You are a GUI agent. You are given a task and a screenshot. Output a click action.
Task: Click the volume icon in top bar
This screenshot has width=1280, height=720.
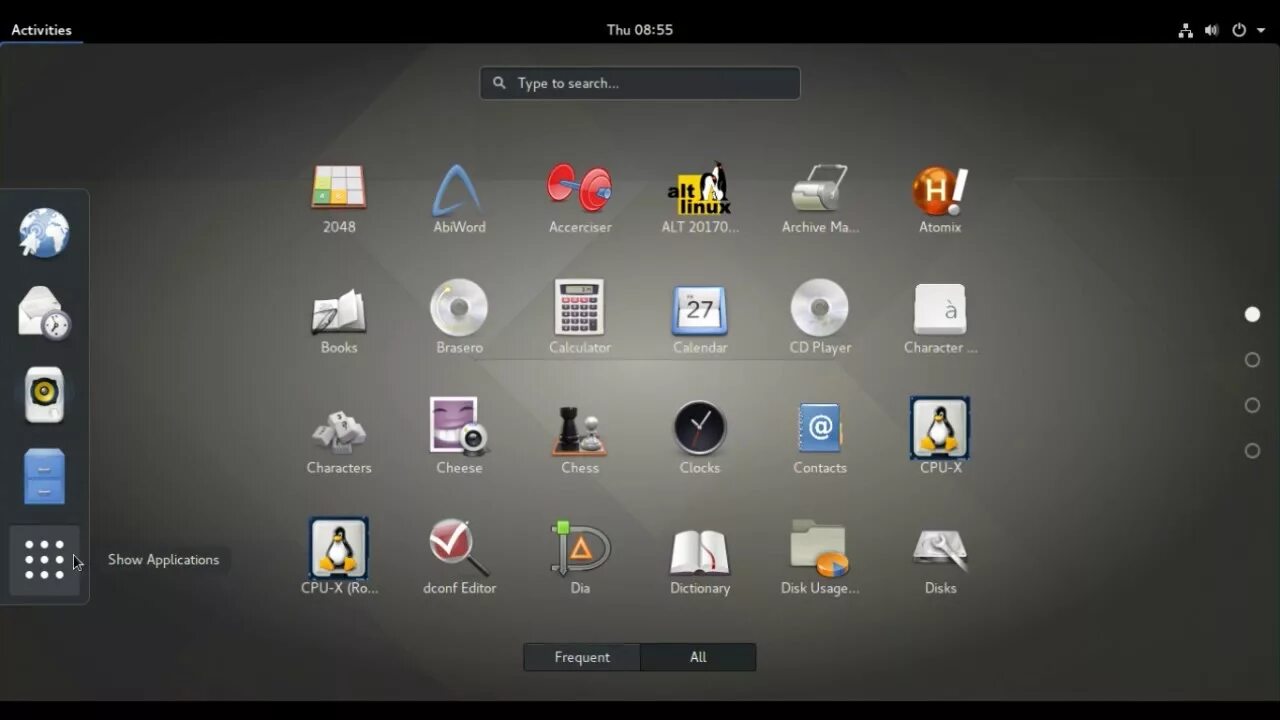(x=1212, y=30)
